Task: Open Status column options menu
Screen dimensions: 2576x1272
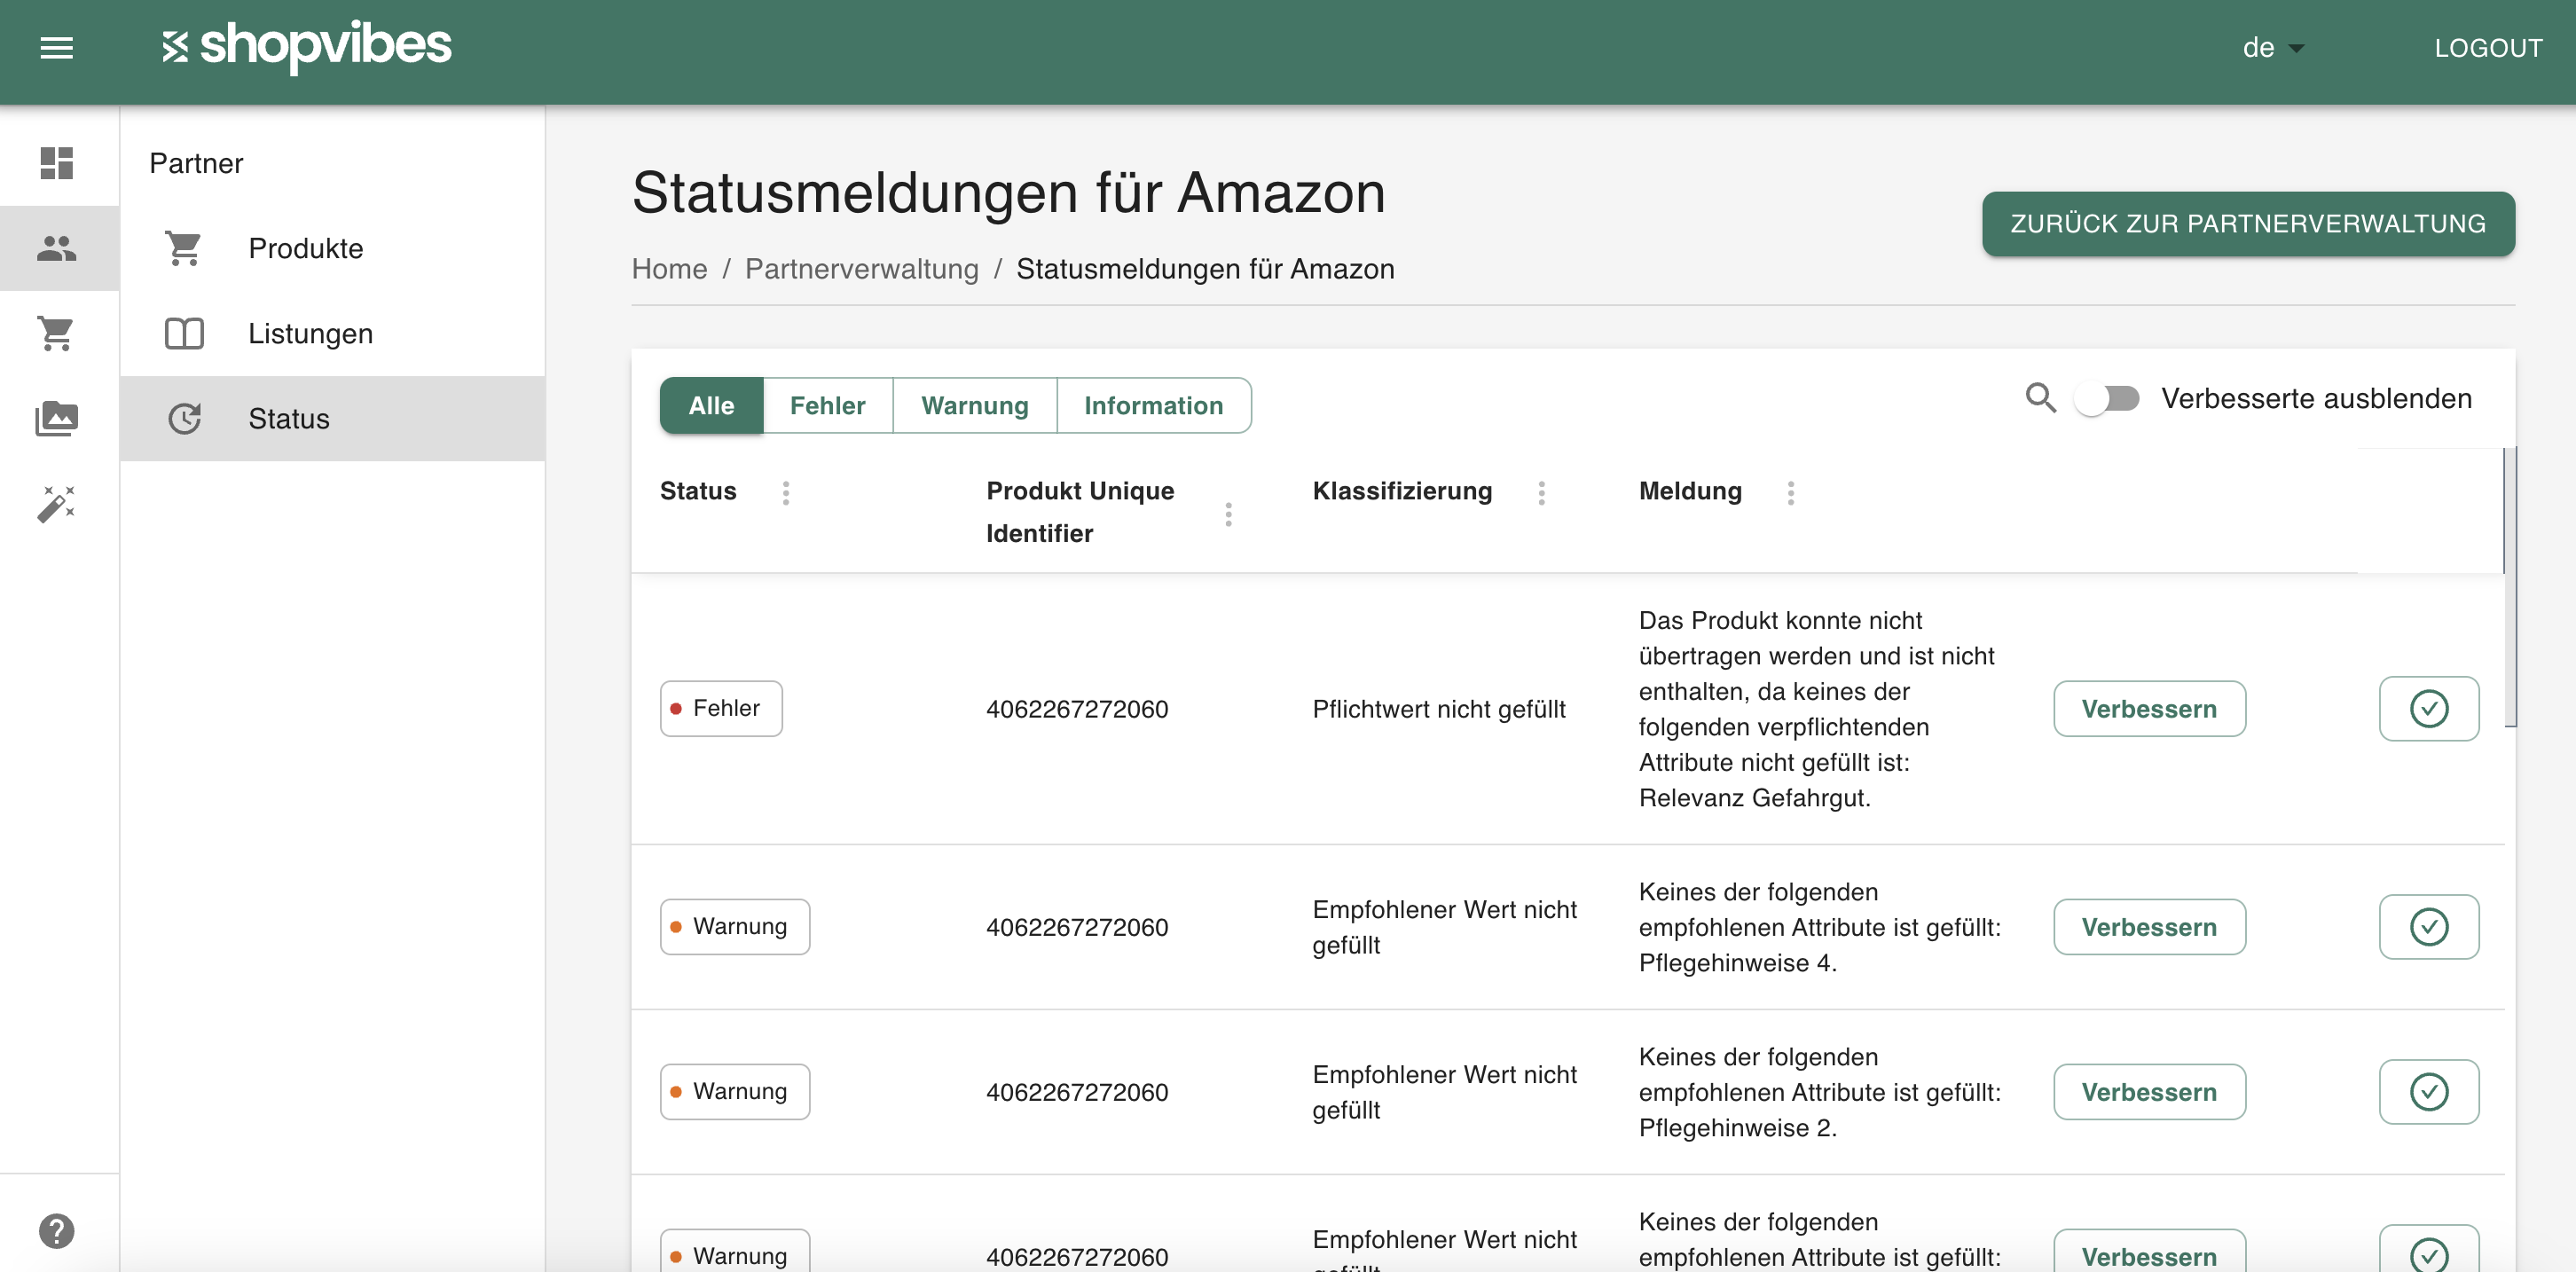Action: tap(786, 492)
